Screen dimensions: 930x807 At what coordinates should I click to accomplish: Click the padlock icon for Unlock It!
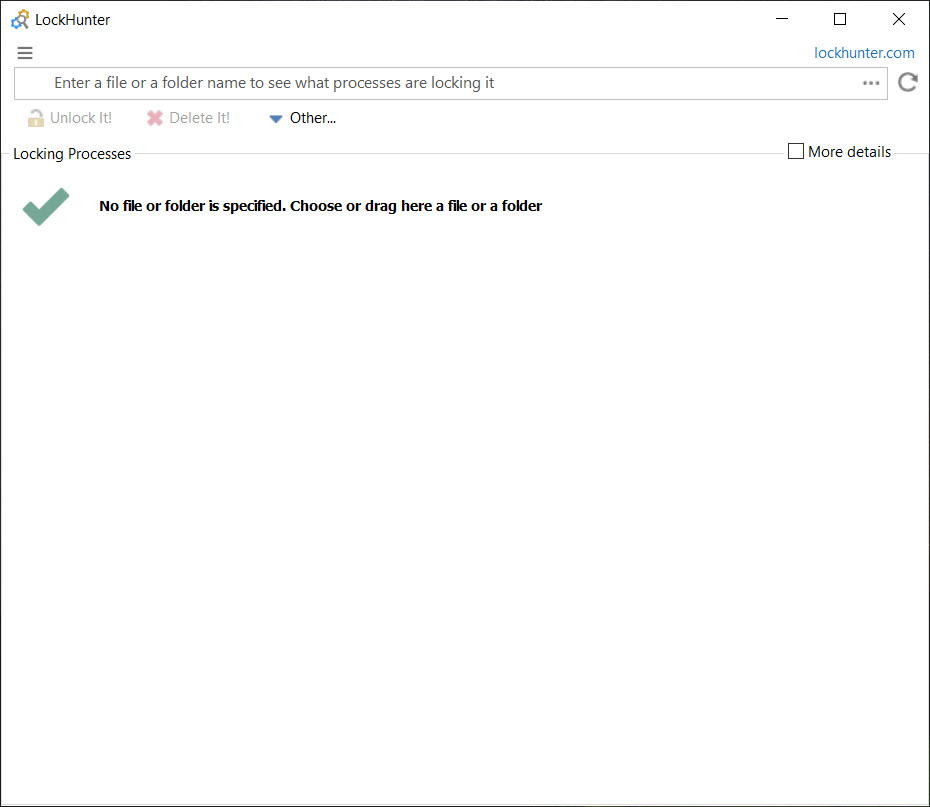pos(36,118)
